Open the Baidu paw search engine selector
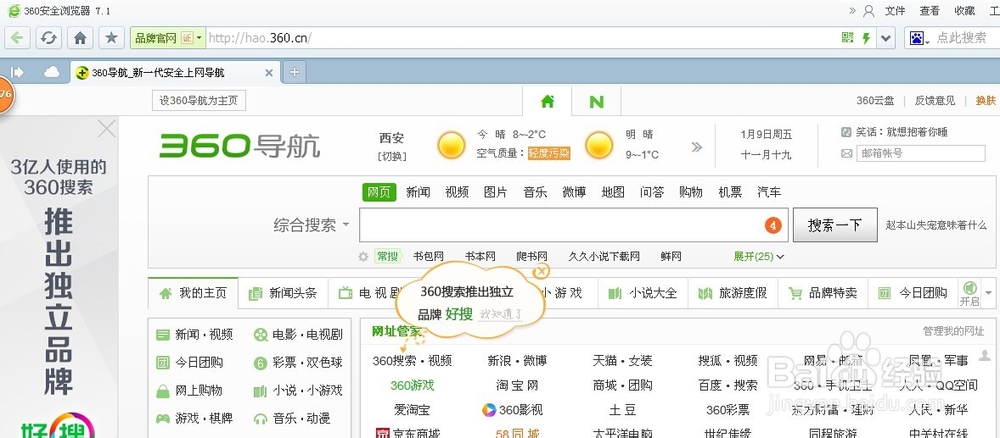Viewport: 1000px width, 438px height. [x=919, y=38]
